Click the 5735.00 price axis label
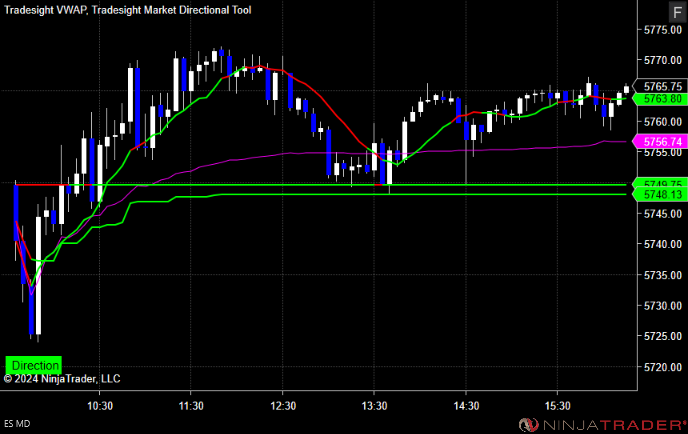The height and width of the screenshot is (434, 688). (x=663, y=275)
